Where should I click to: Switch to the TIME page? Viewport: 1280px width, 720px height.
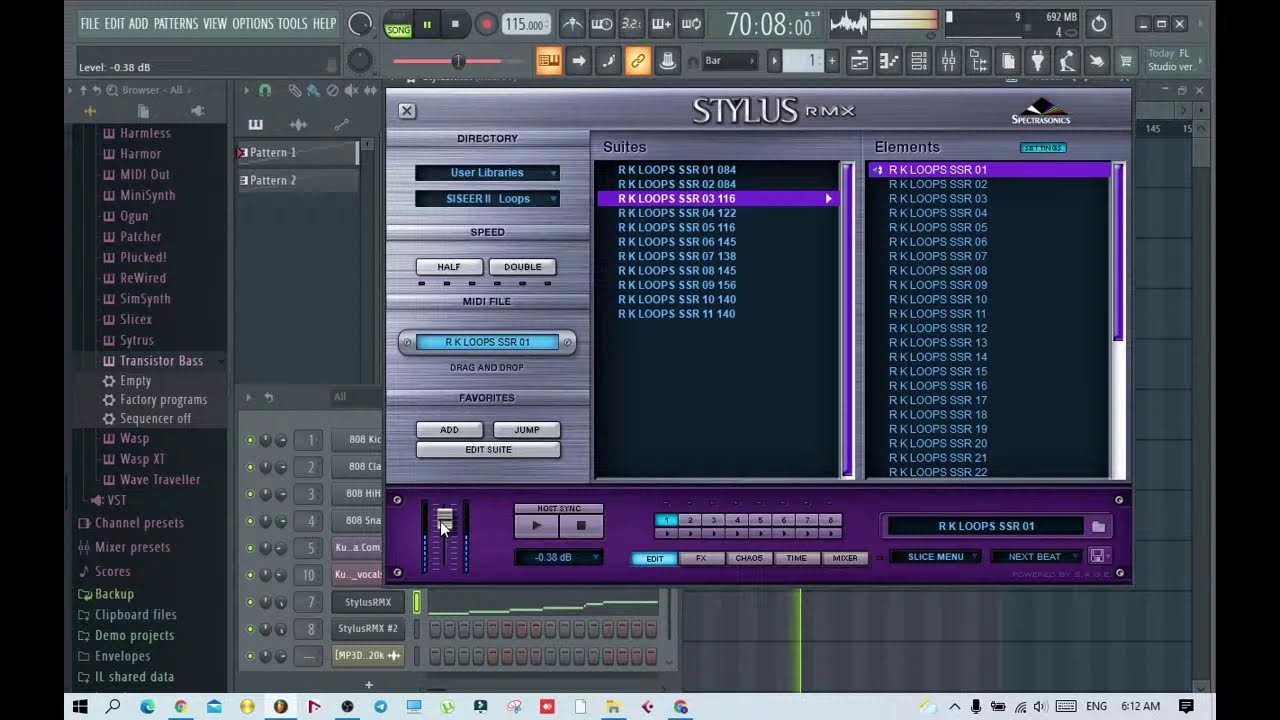click(796, 558)
